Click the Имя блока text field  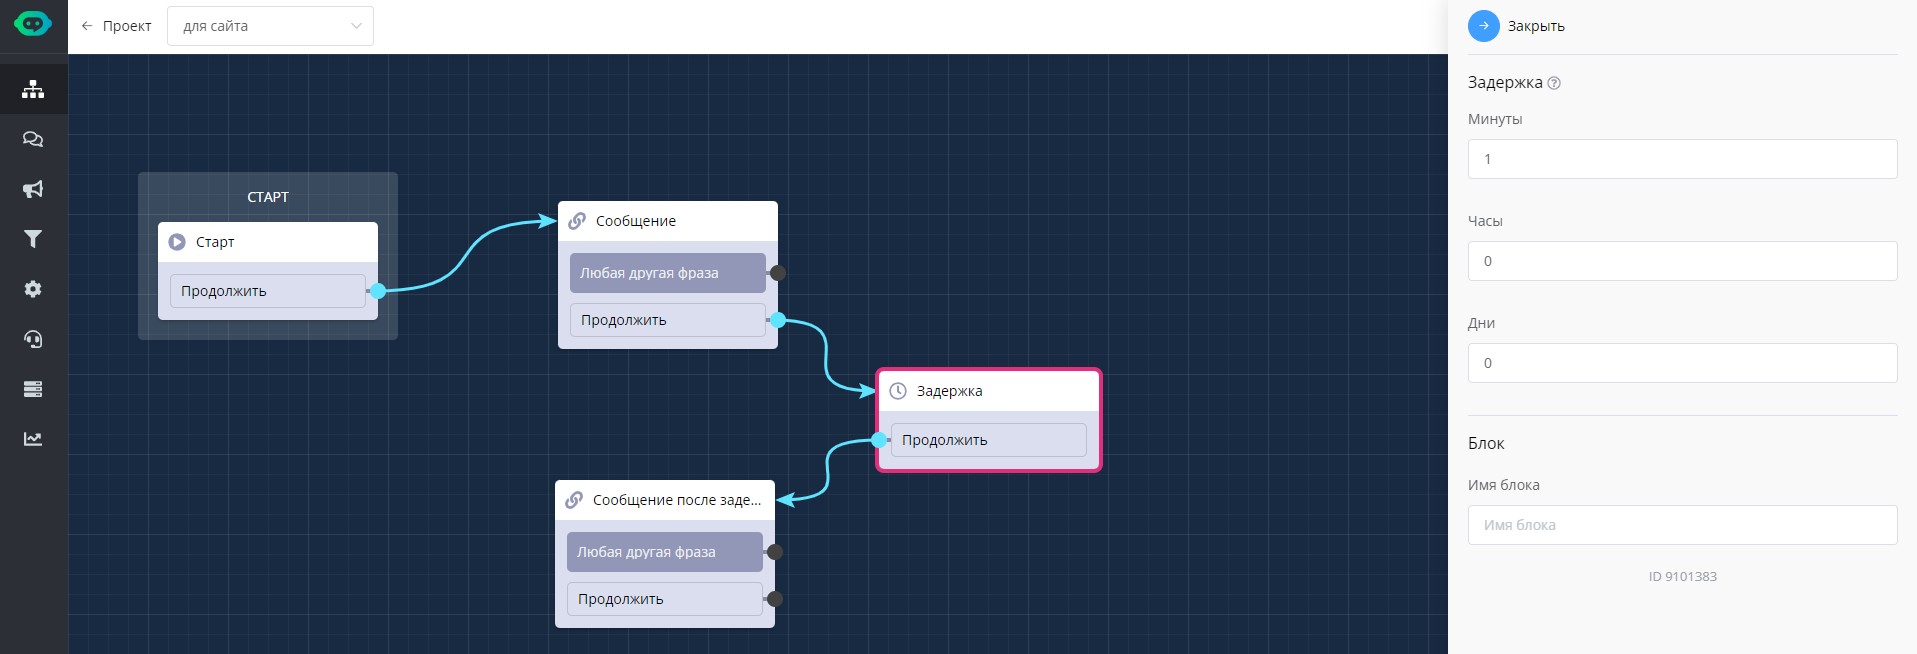[1682, 525]
